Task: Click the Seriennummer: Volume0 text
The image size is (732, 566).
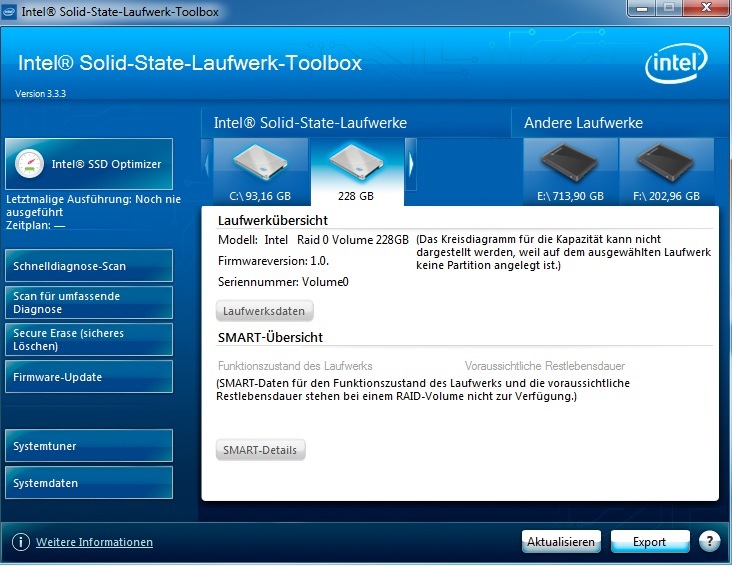Action: [283, 282]
